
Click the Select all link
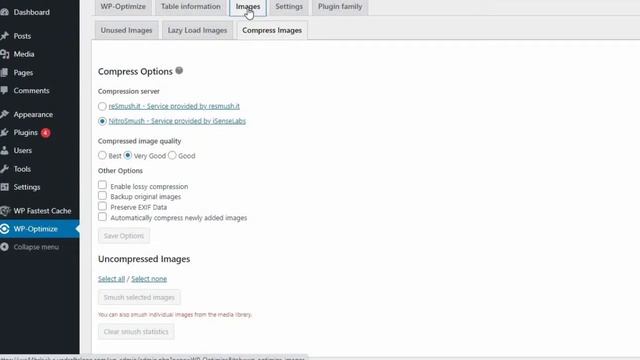111,279
